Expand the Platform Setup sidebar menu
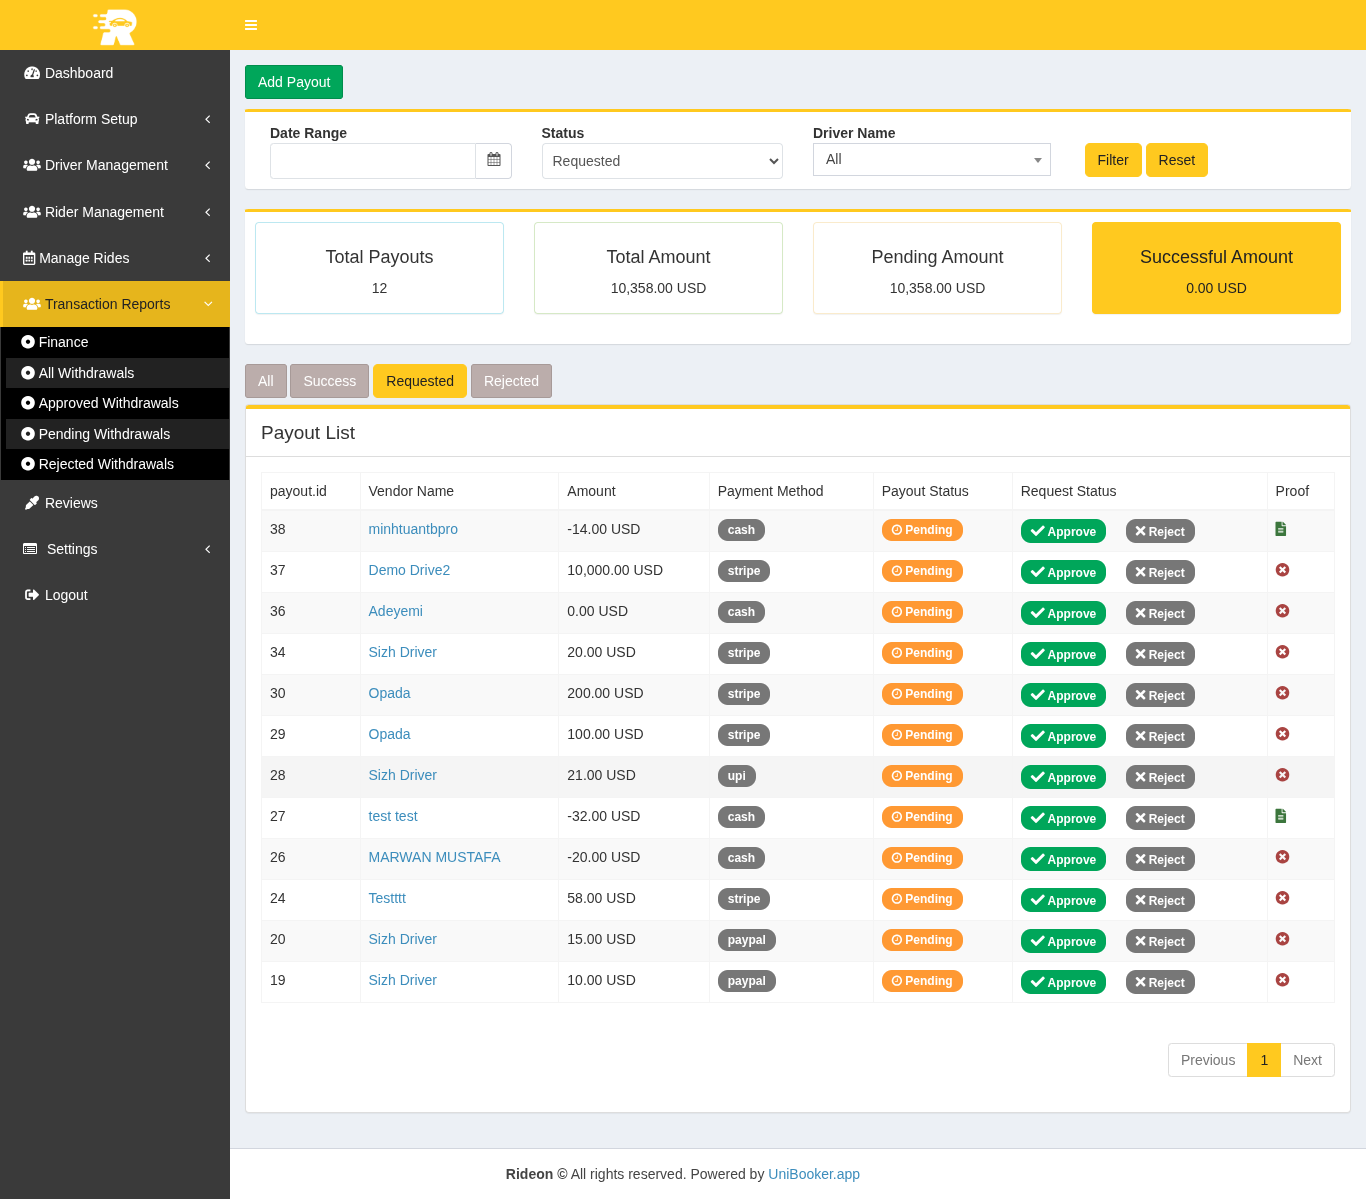Image resolution: width=1366 pixels, height=1199 pixels. pos(115,119)
